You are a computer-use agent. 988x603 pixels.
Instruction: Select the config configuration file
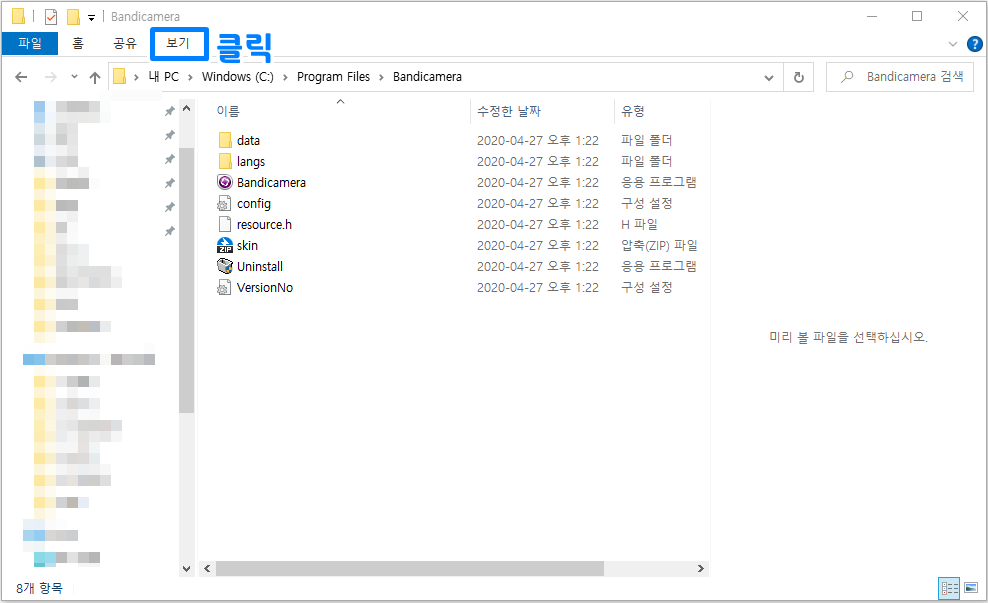coord(250,203)
